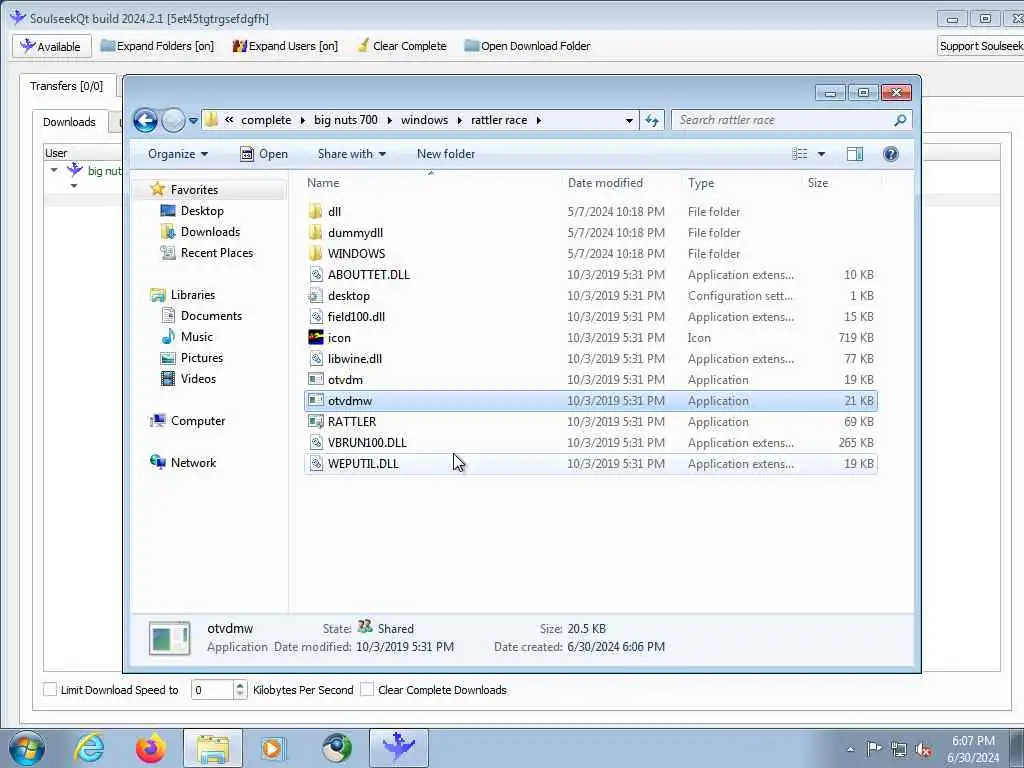The width and height of the screenshot is (1024, 768).
Task: Collapse the big nut user tree node
Action: [54, 170]
